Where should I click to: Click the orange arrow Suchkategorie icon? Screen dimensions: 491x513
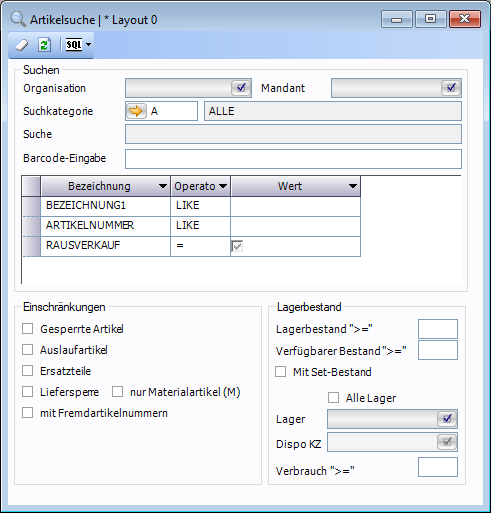(136, 111)
